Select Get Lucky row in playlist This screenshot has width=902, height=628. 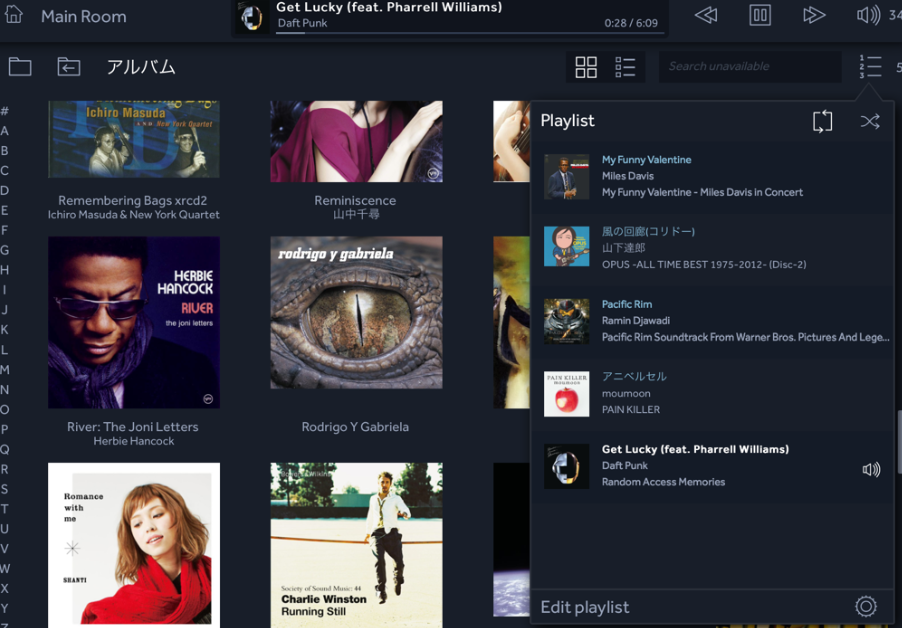coord(712,466)
